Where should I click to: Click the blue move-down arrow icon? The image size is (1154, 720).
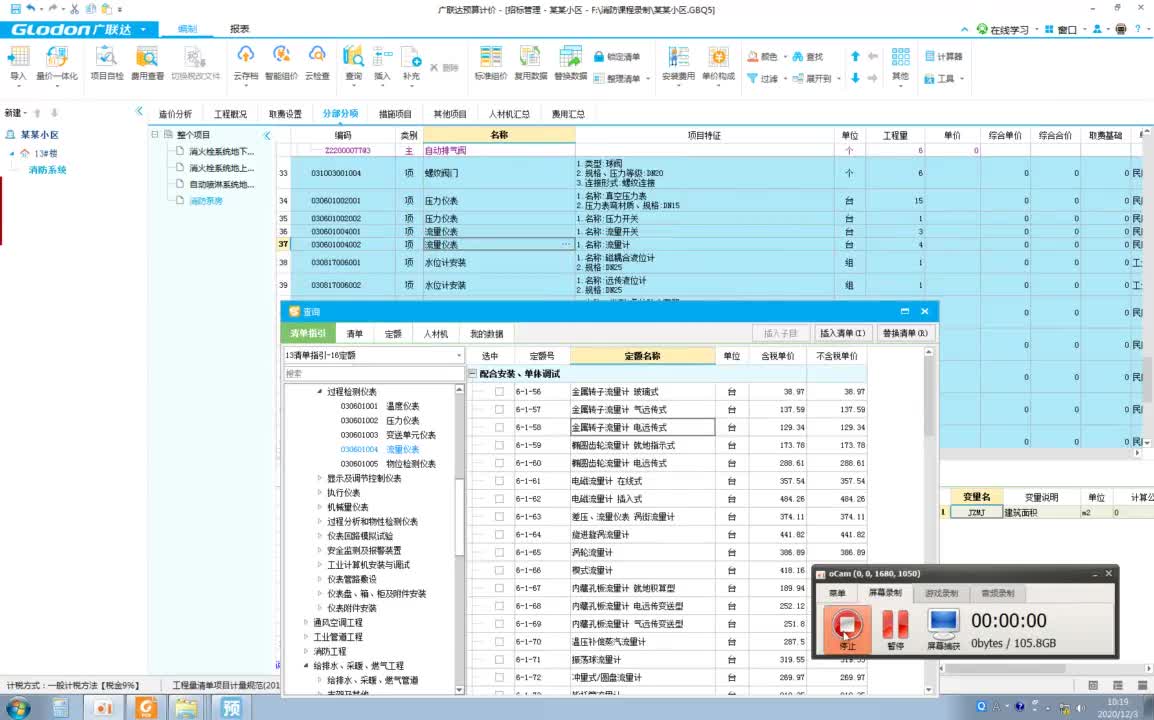tap(854, 78)
